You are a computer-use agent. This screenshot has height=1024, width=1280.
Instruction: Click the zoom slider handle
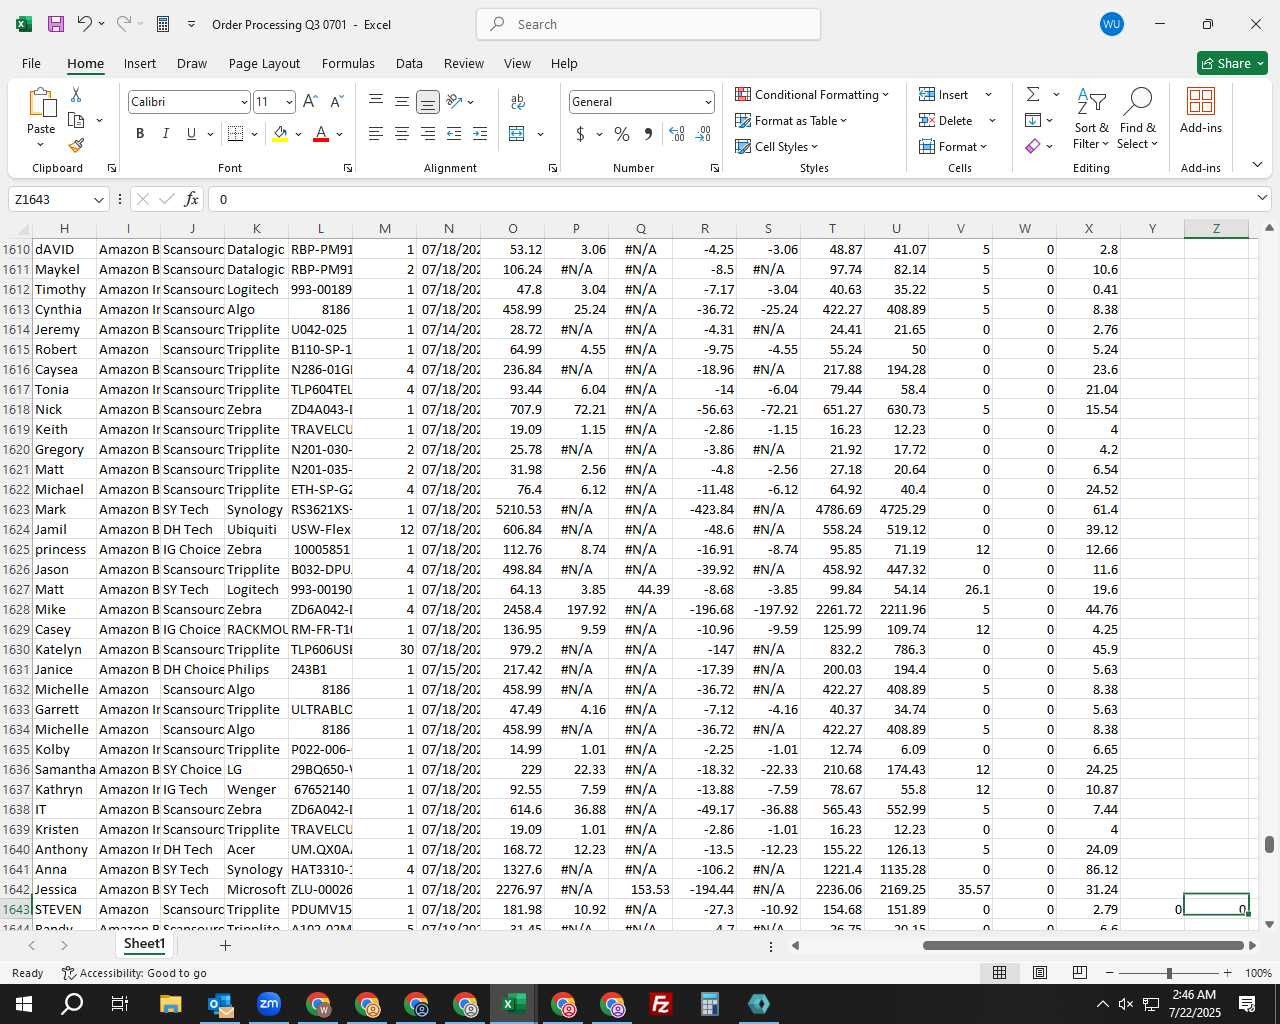pos(1169,973)
